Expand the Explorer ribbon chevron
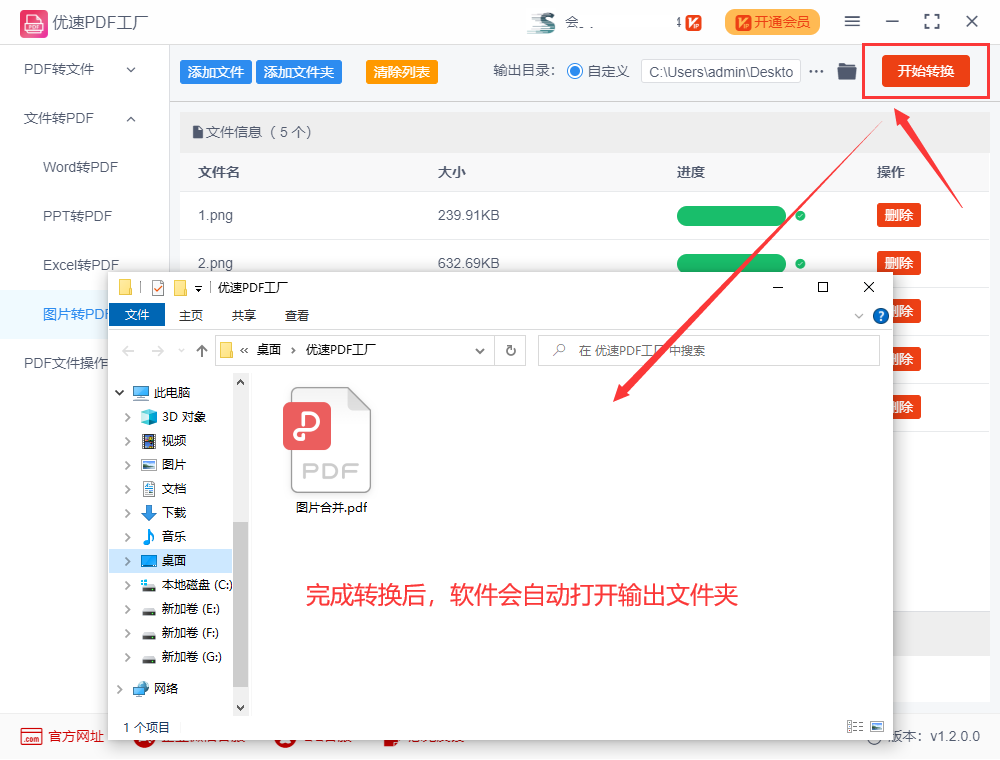The height and width of the screenshot is (760, 1000). tap(858, 316)
